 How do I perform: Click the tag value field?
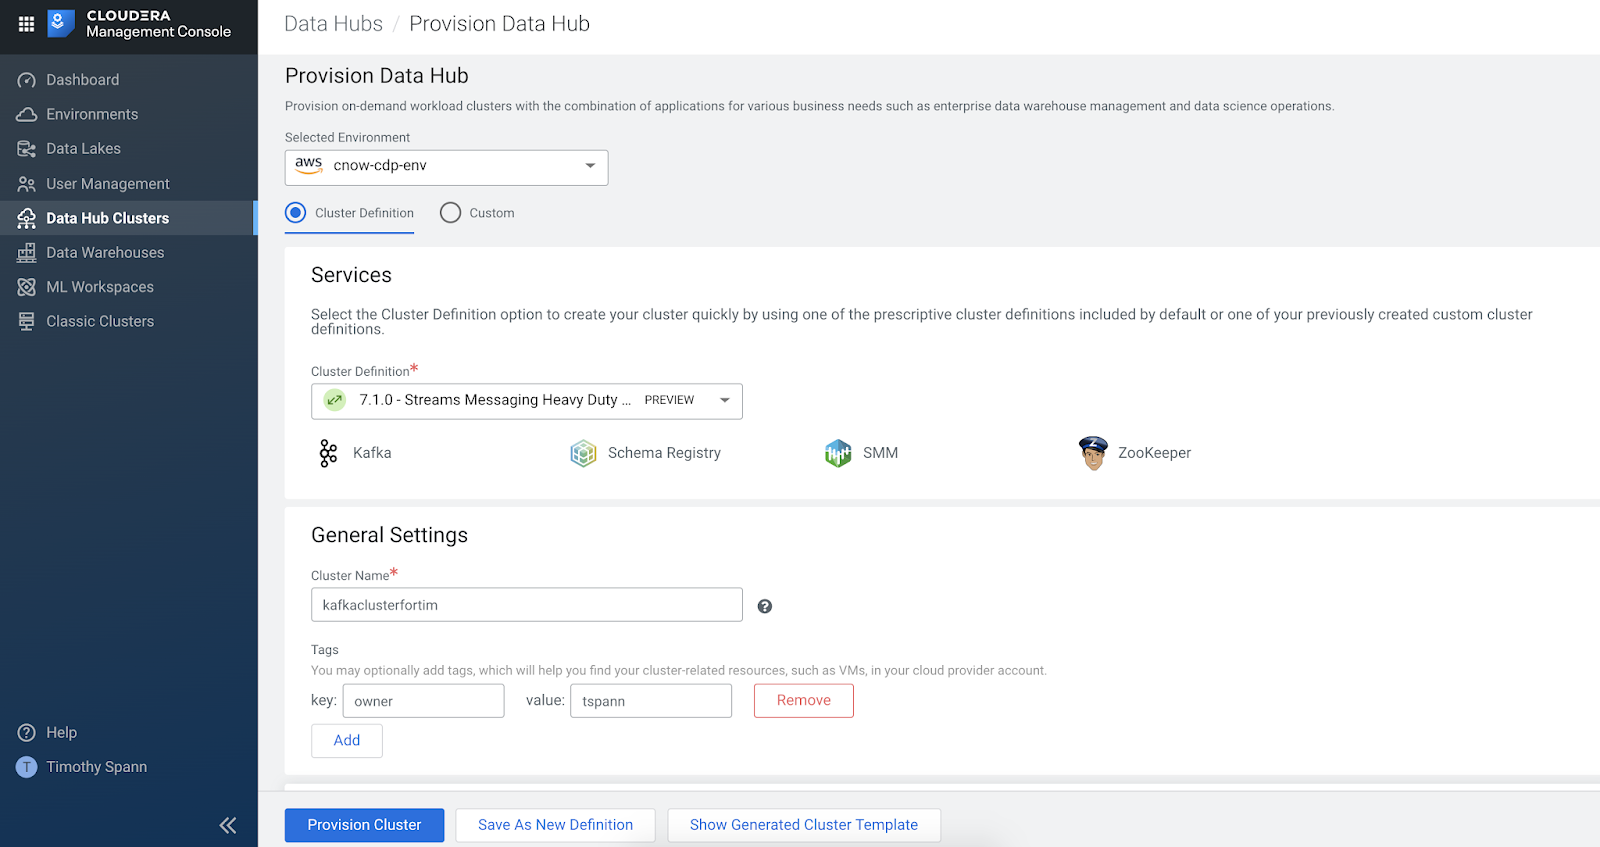click(x=651, y=701)
